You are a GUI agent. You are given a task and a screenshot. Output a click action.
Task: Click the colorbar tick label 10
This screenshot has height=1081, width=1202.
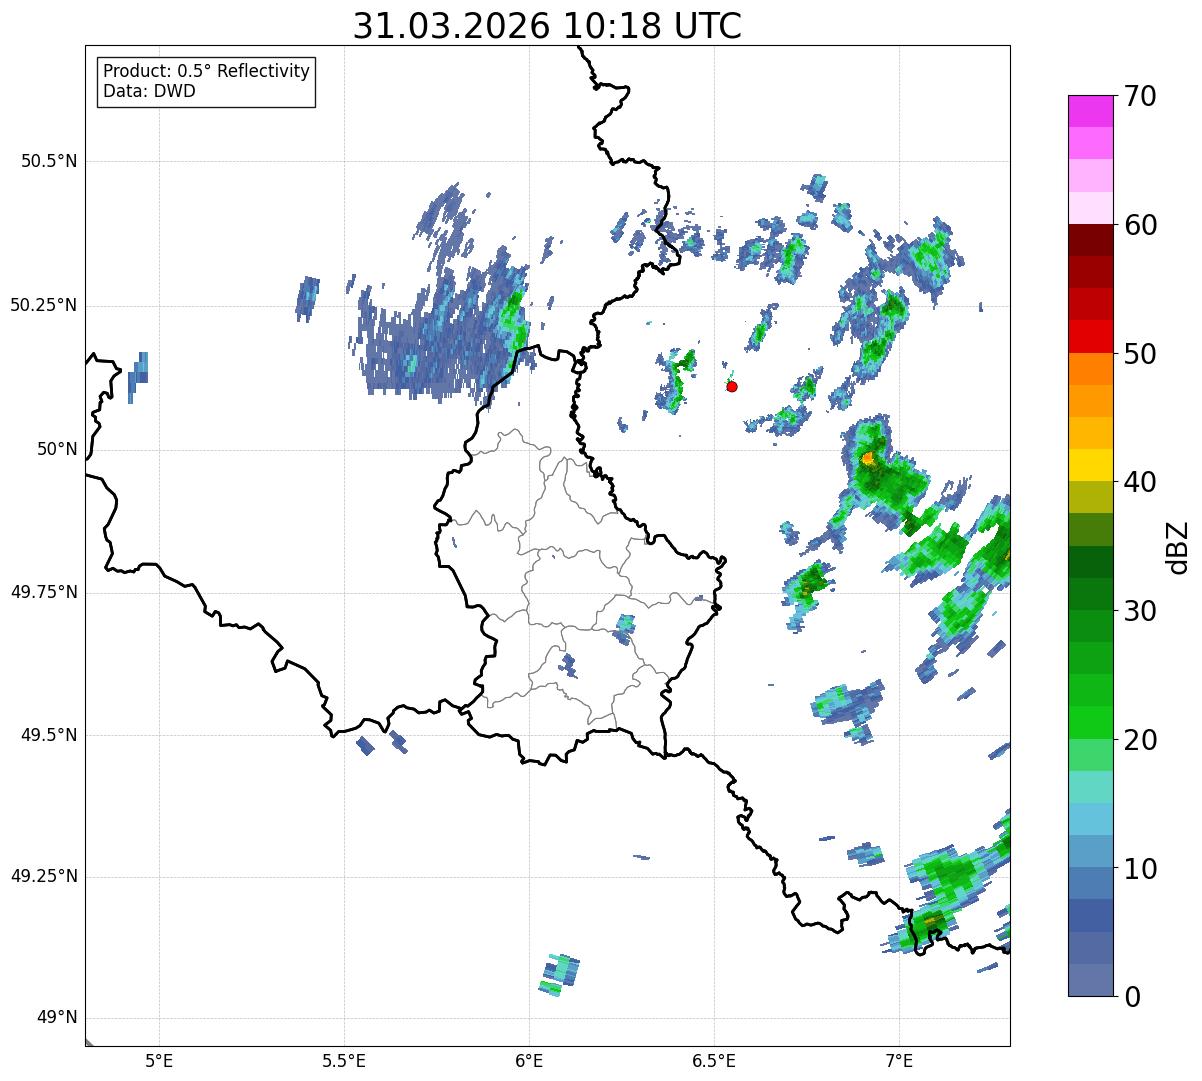pyautogui.click(x=1140, y=869)
